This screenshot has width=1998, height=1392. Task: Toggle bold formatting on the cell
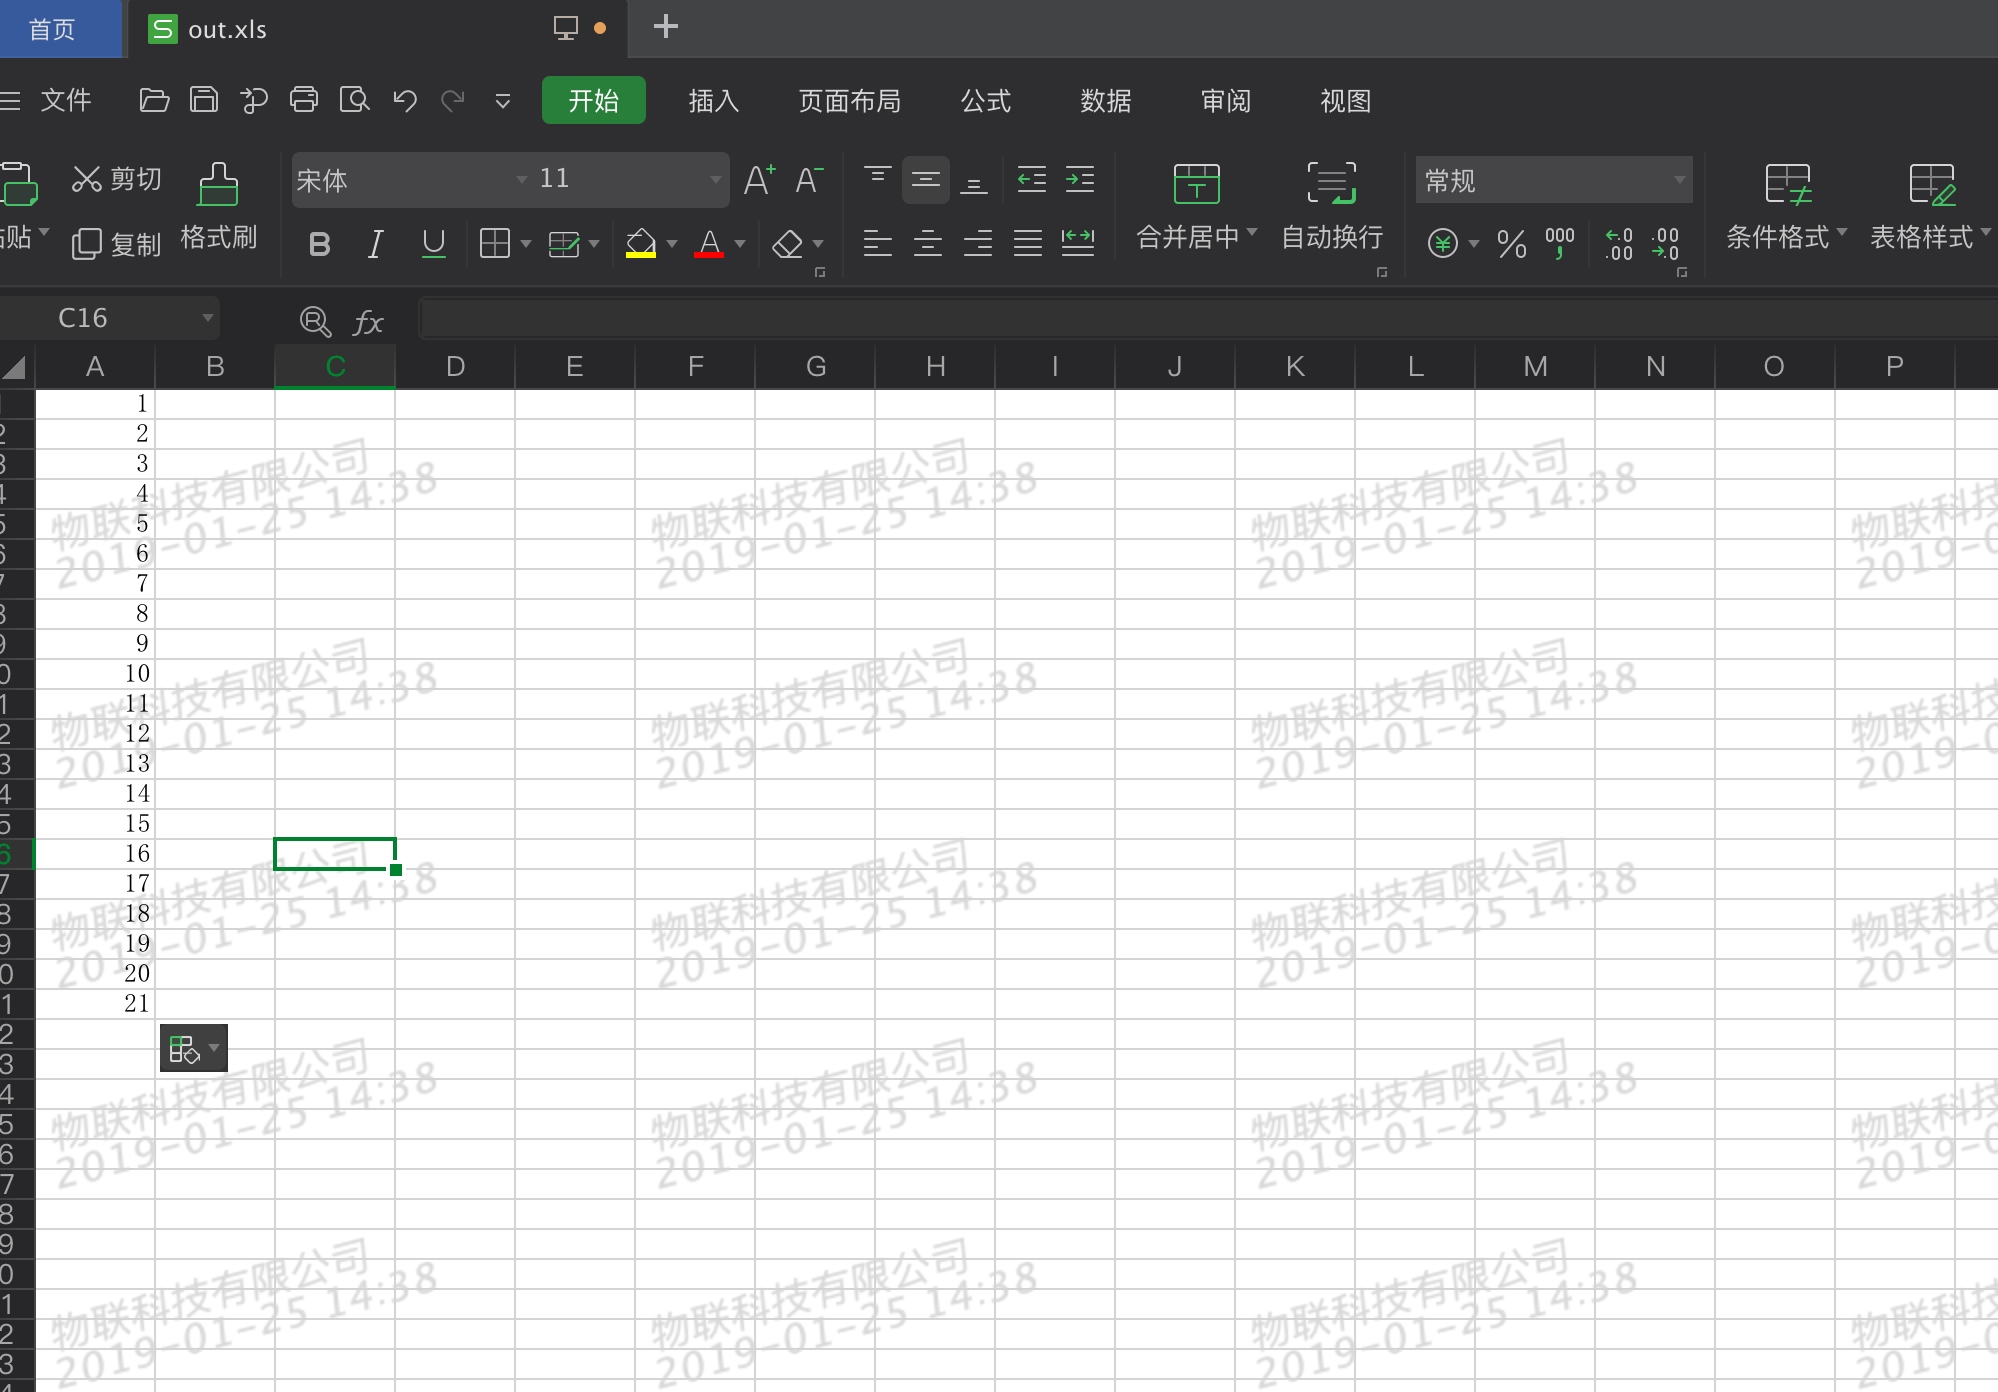coord(319,243)
